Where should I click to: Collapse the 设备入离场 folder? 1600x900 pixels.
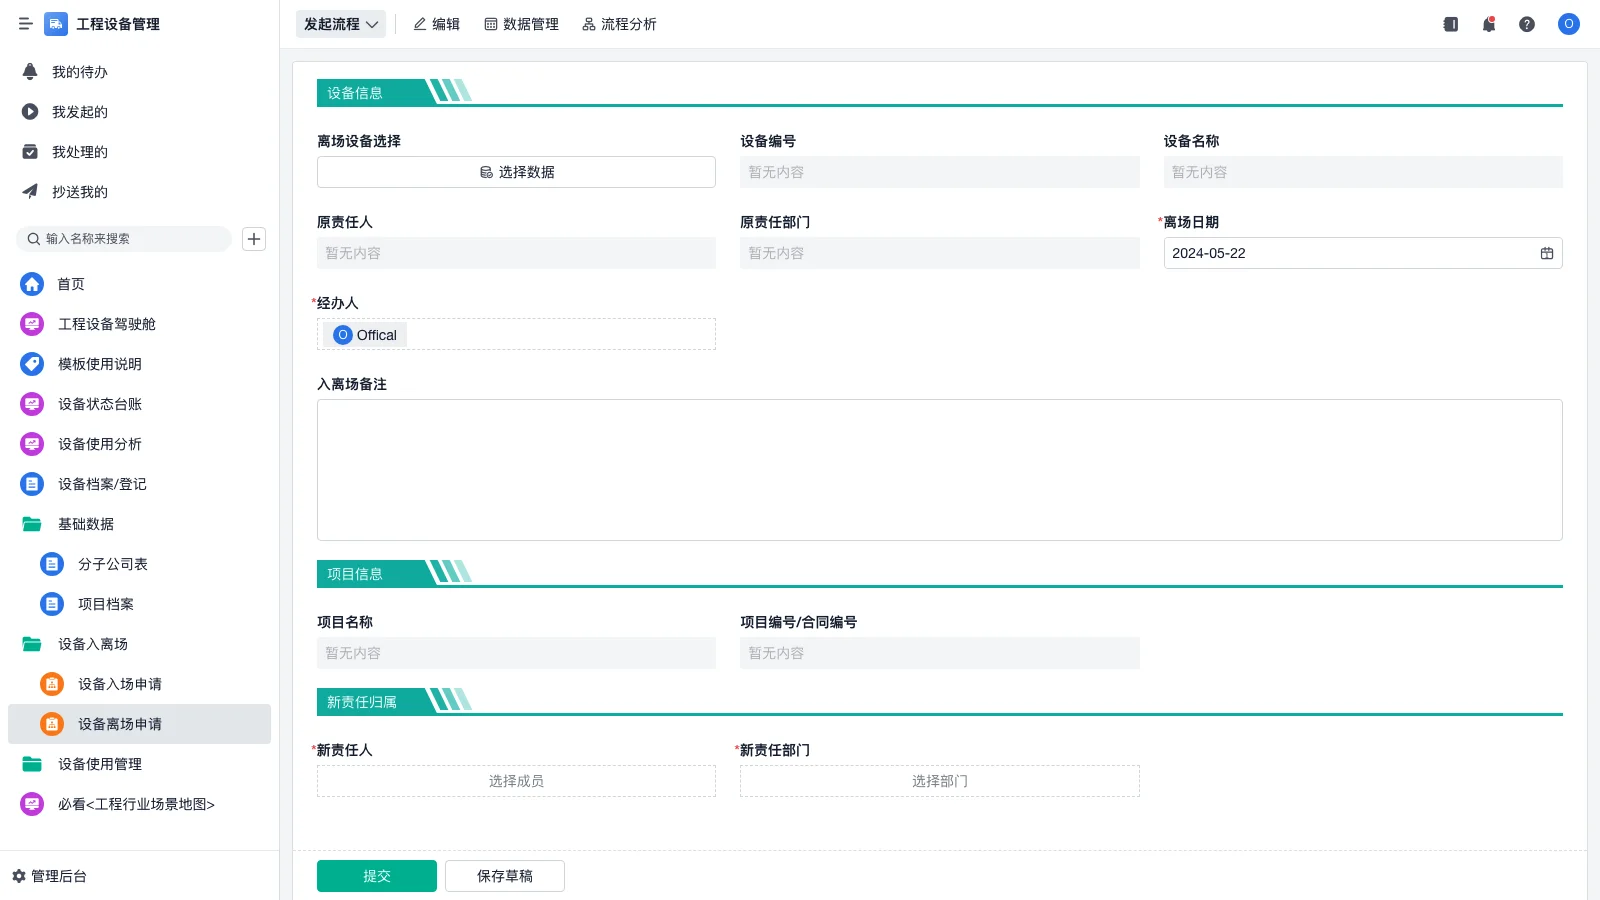click(139, 644)
